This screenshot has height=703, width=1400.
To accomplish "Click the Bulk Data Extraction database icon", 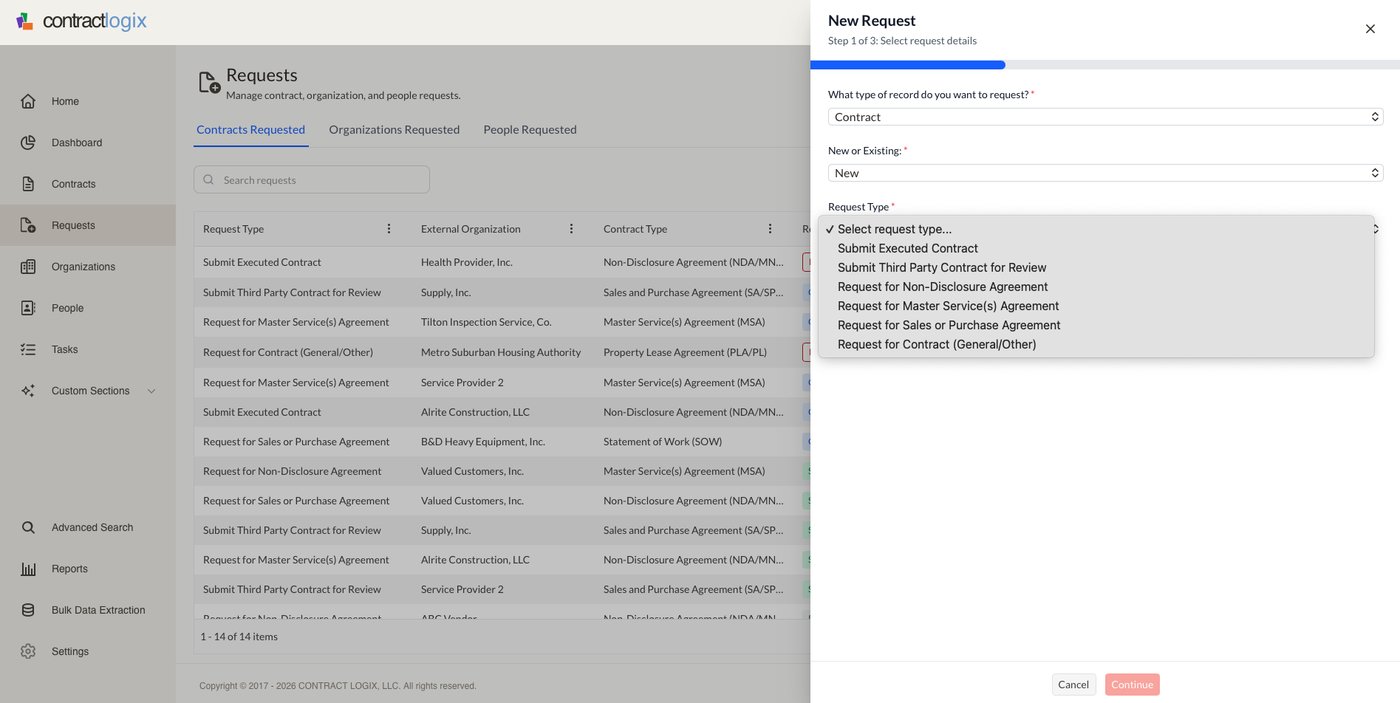I will click(x=28, y=610).
